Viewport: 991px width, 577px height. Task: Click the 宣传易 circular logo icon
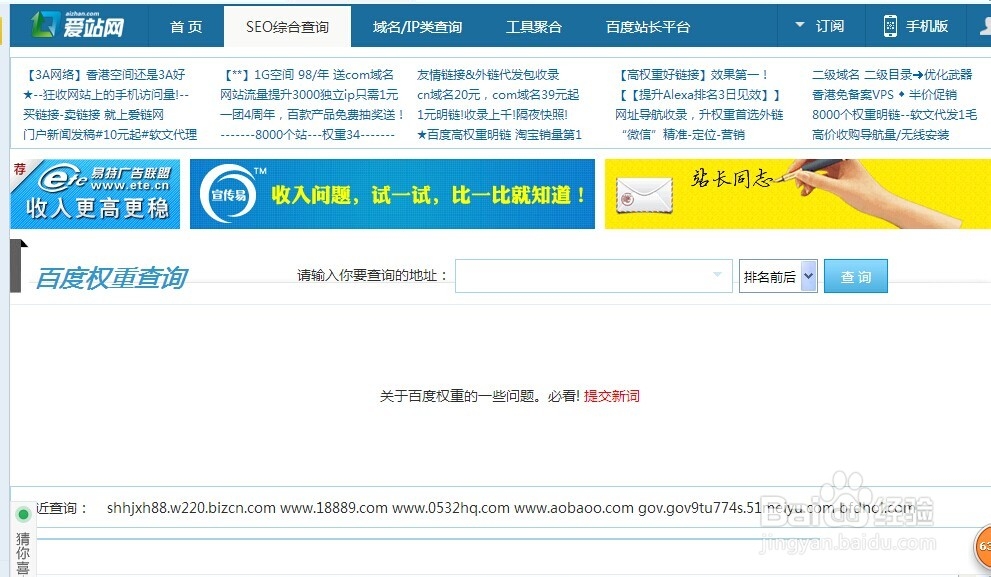point(228,194)
